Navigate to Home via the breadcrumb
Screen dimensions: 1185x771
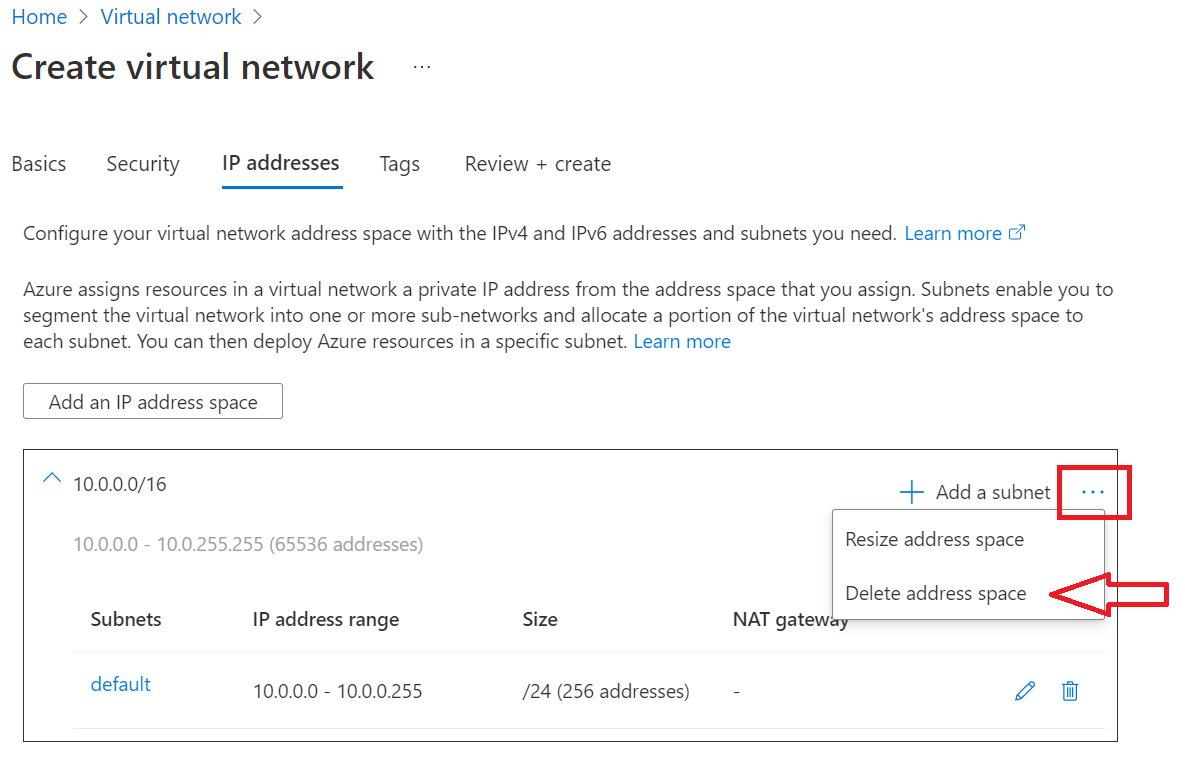tap(39, 16)
